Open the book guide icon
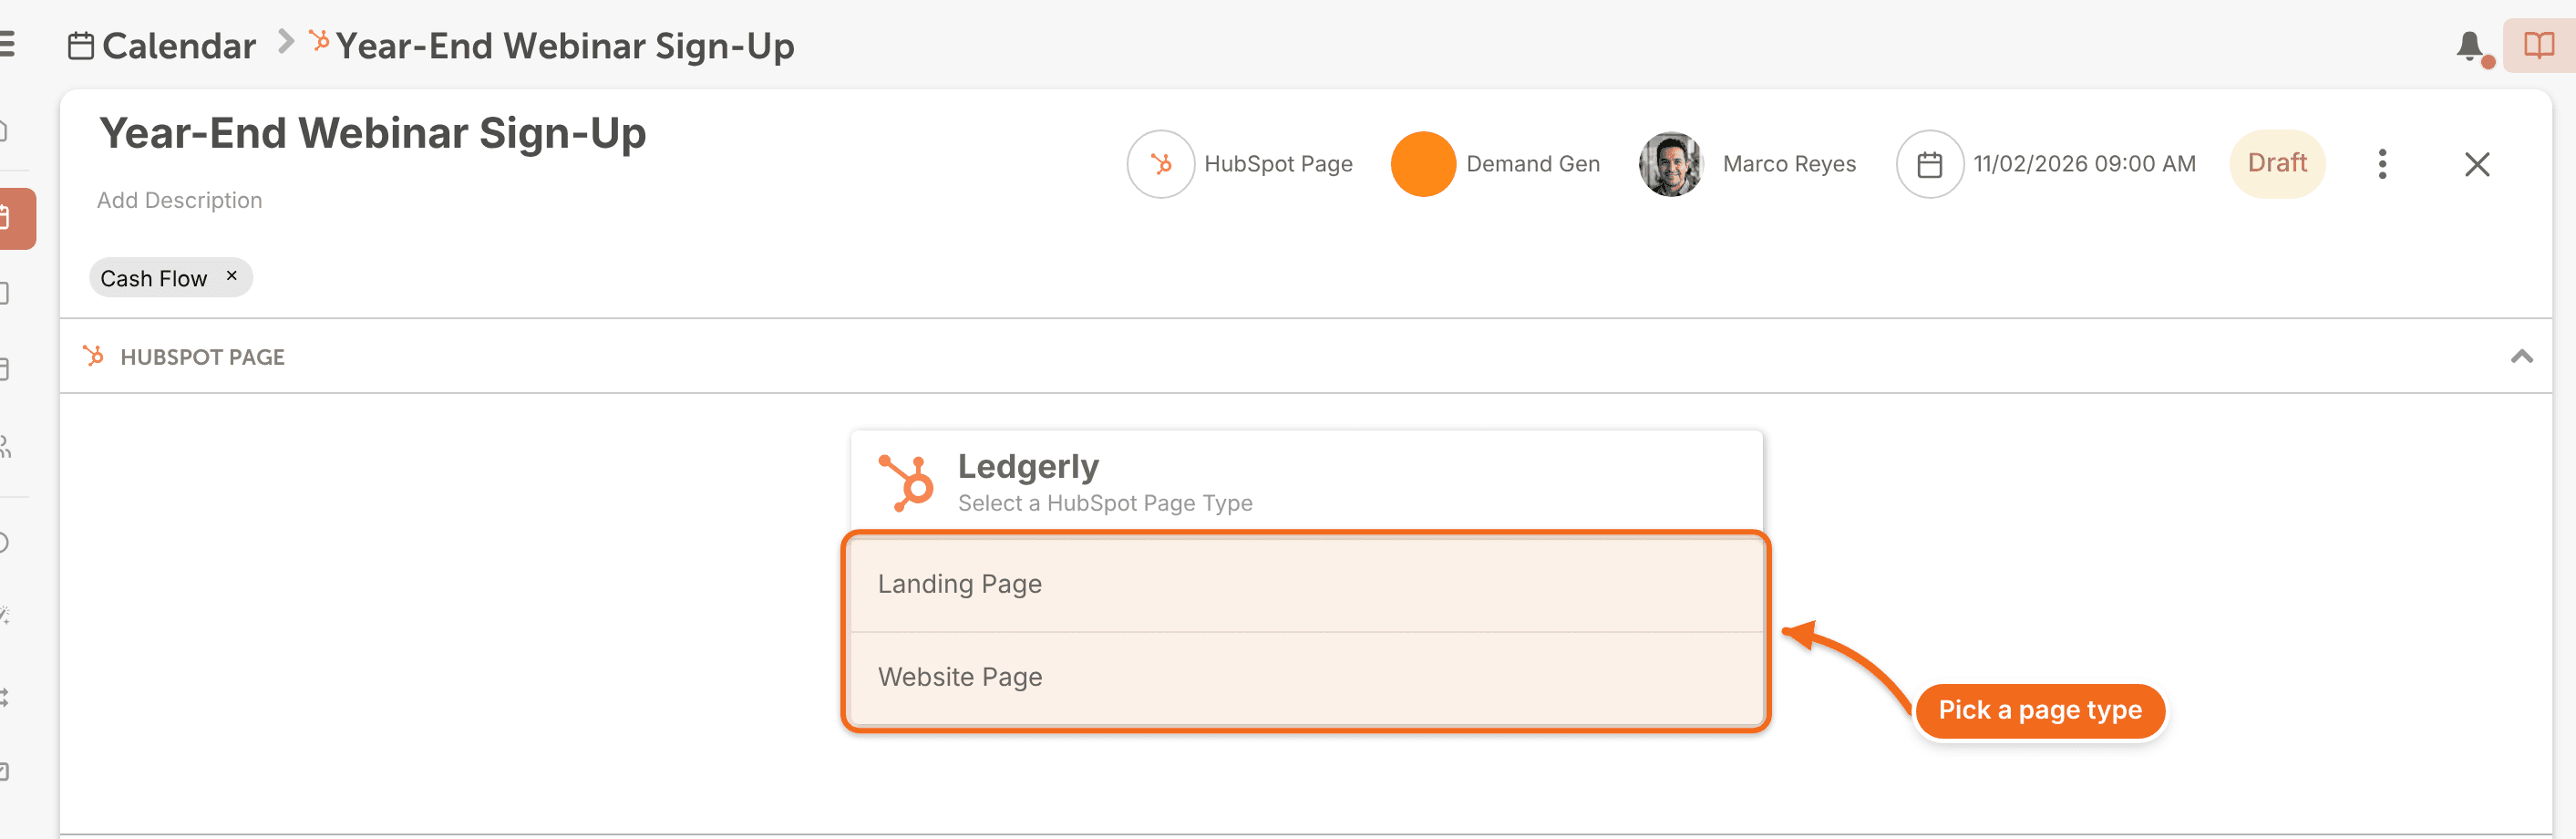This screenshot has width=2576, height=839. [x=2538, y=46]
